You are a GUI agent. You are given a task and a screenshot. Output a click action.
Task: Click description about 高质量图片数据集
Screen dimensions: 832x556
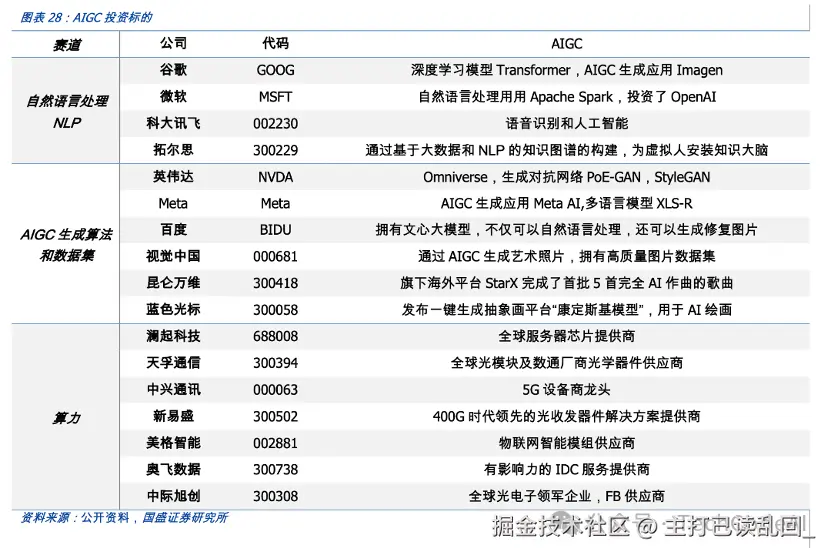point(567,256)
